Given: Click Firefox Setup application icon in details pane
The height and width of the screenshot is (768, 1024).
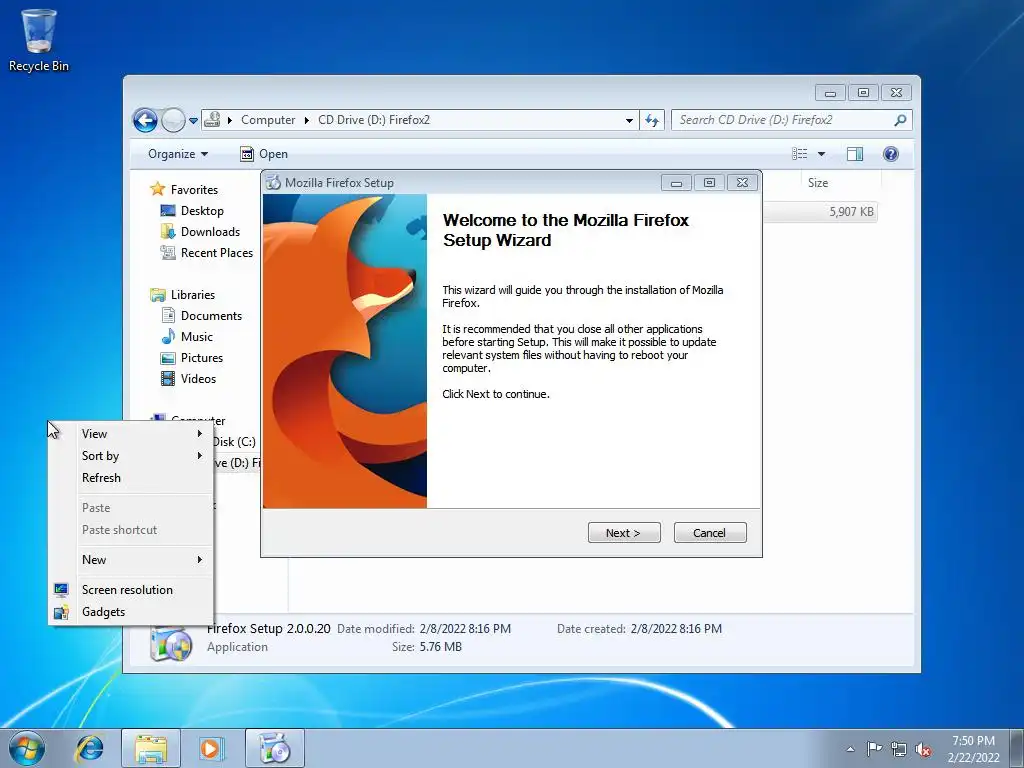Looking at the screenshot, I should [x=171, y=644].
